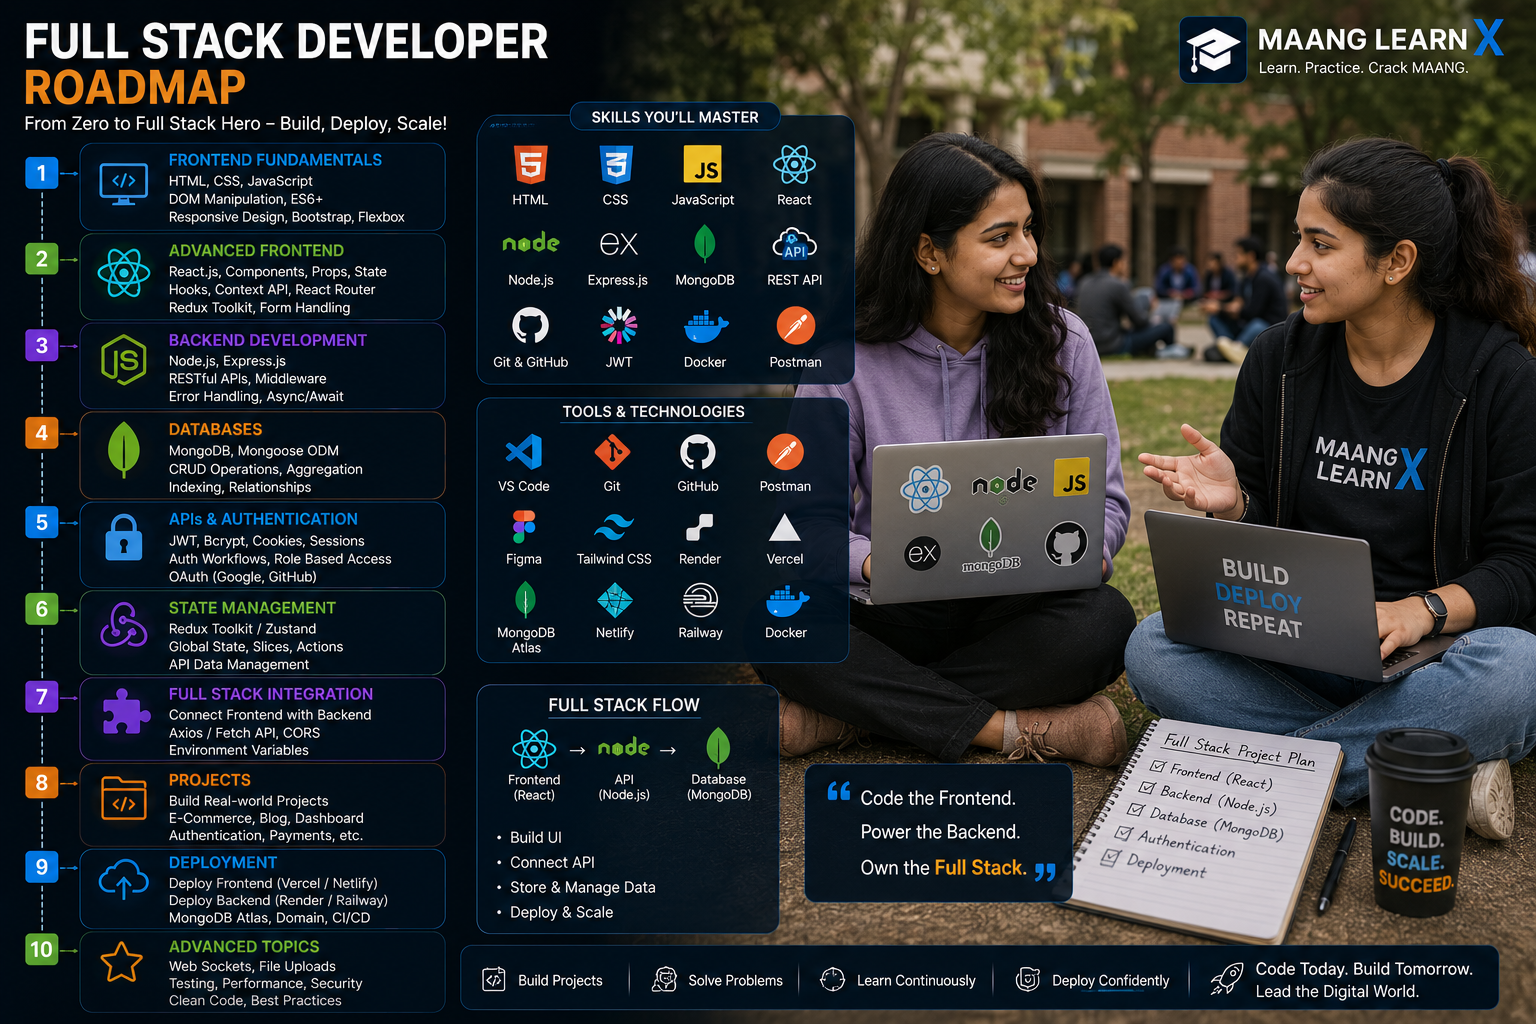
Task: Select the "TOOLS & TECHNOLOGIES" title
Action: coord(653,412)
